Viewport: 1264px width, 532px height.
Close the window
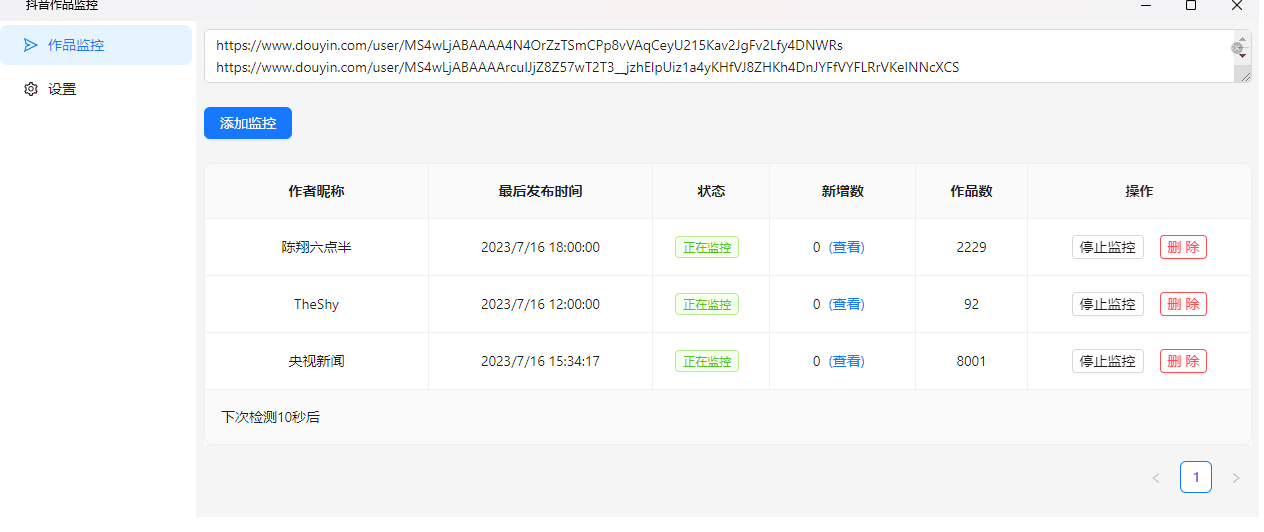[1238, 5]
